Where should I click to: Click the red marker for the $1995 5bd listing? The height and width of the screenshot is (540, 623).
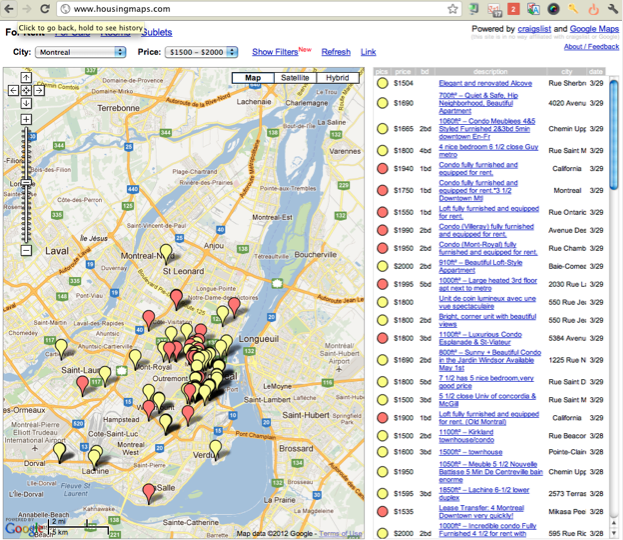coord(382,284)
